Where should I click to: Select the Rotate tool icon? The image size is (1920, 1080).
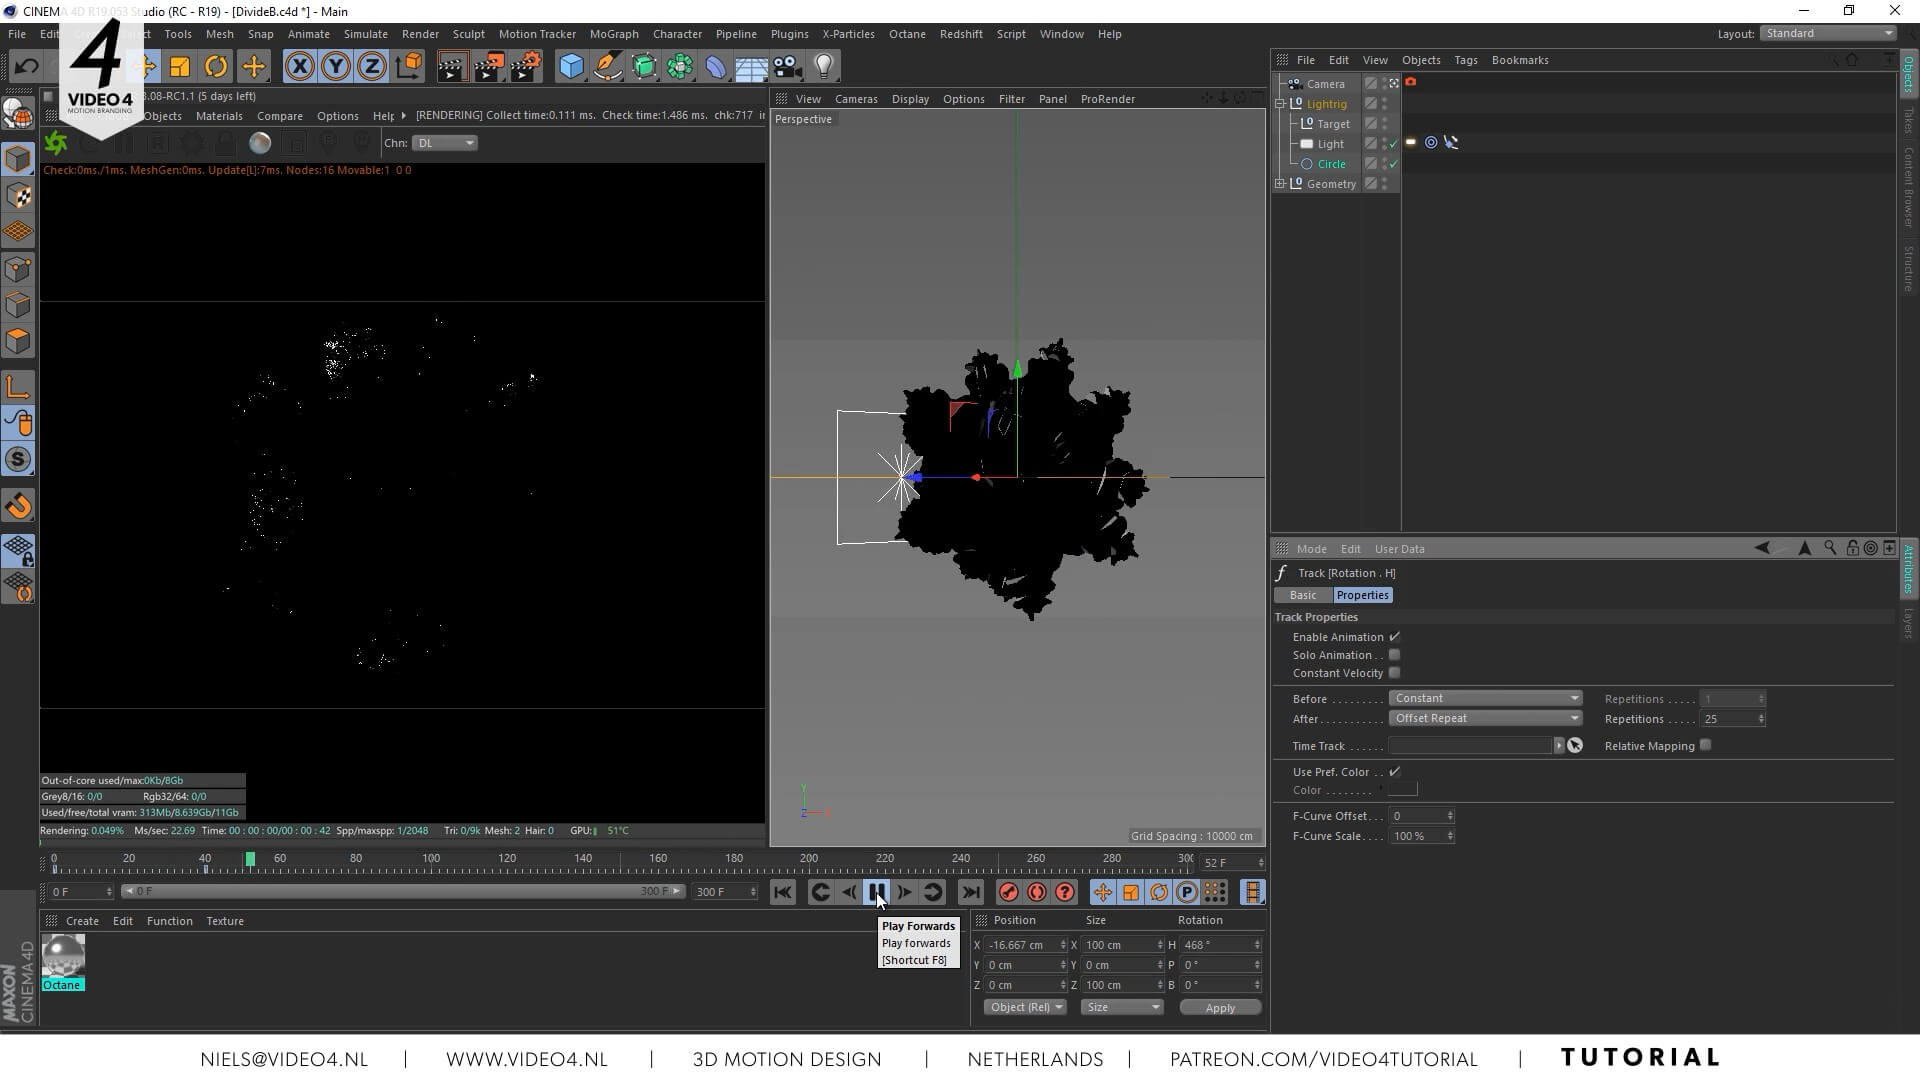tap(216, 67)
